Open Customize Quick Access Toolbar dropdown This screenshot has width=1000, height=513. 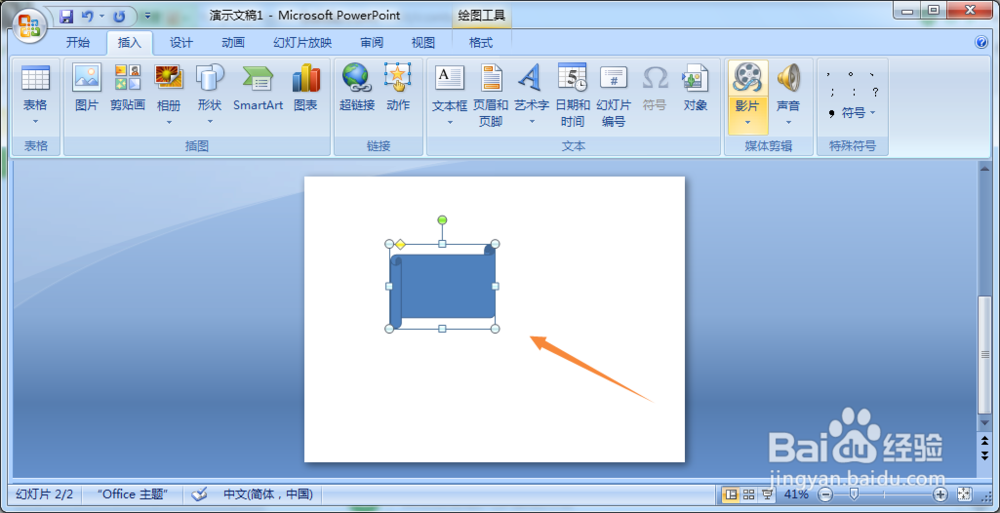click(147, 15)
